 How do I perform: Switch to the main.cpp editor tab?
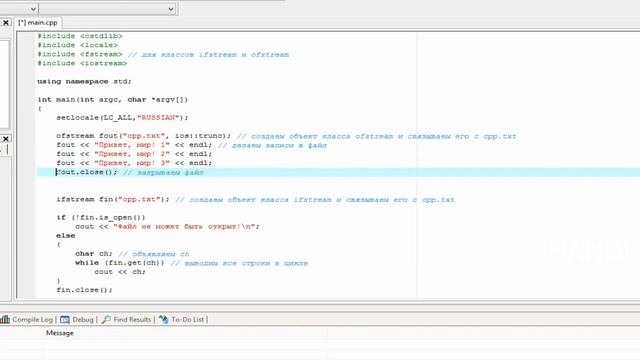tap(38, 22)
